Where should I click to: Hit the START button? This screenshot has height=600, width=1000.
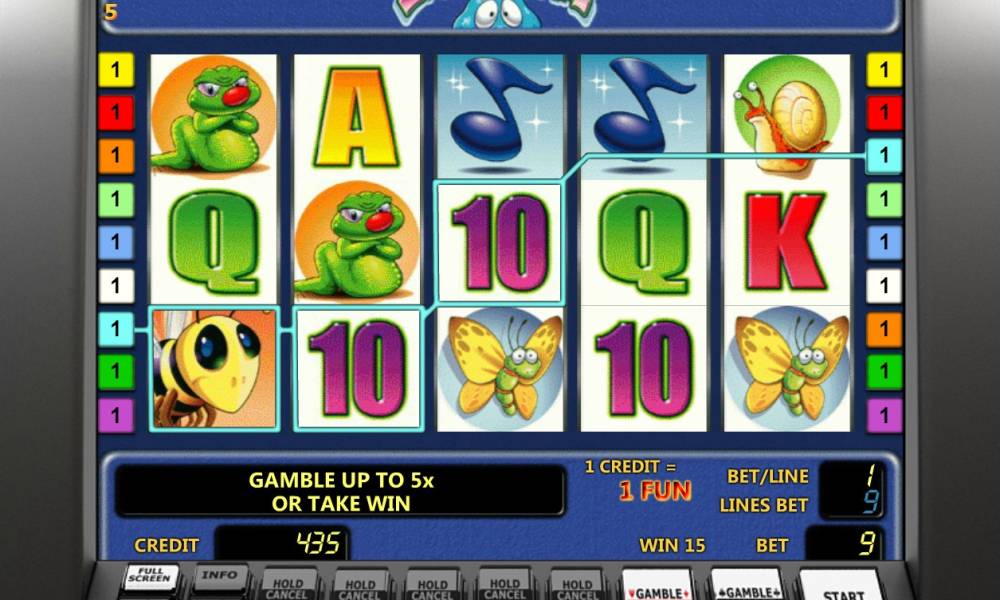pos(842,588)
